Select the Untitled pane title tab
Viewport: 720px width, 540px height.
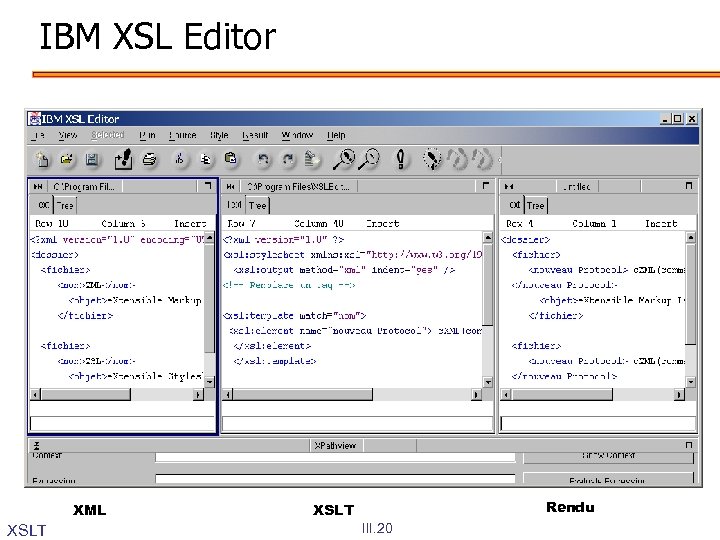click(x=577, y=186)
